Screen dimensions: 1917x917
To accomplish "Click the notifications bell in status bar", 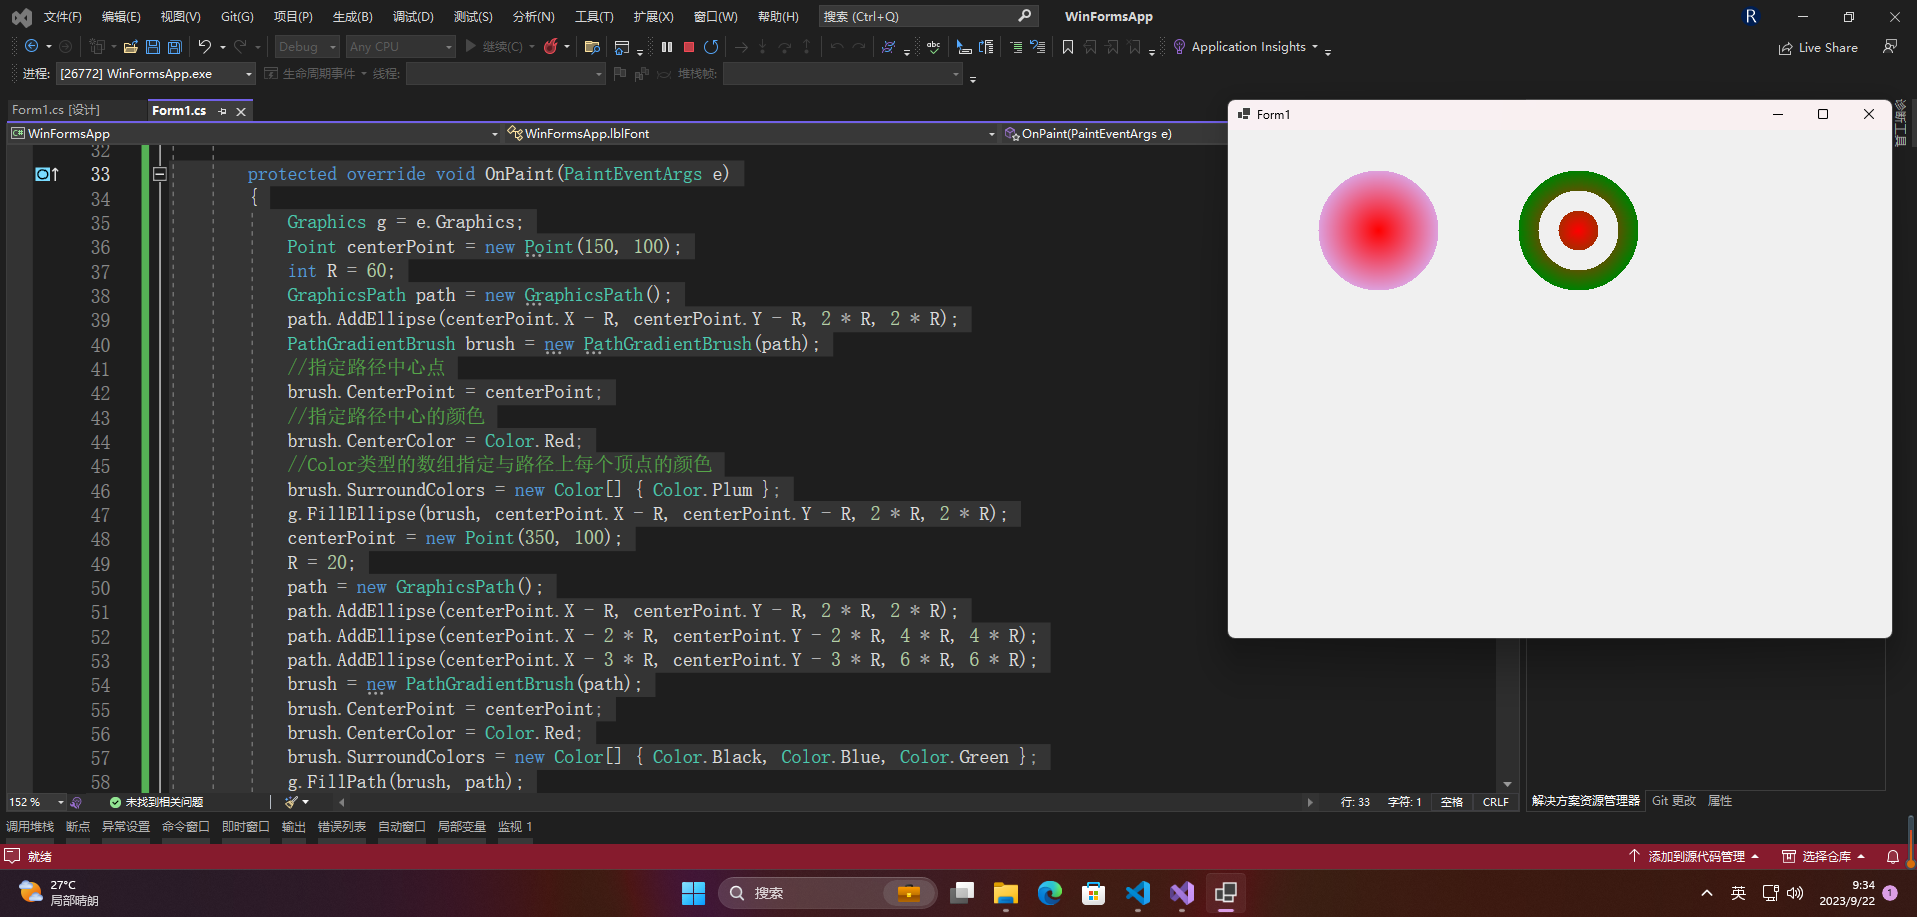I will pyautogui.click(x=1893, y=857).
